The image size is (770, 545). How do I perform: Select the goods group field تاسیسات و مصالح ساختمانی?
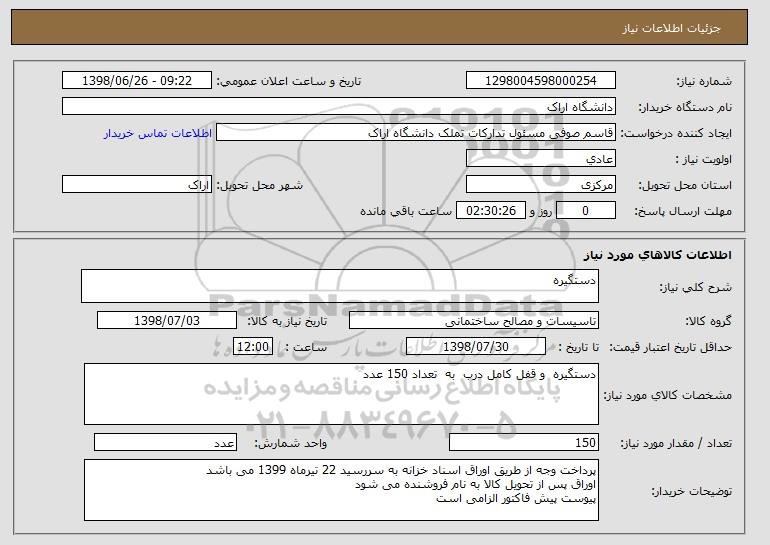474,321
